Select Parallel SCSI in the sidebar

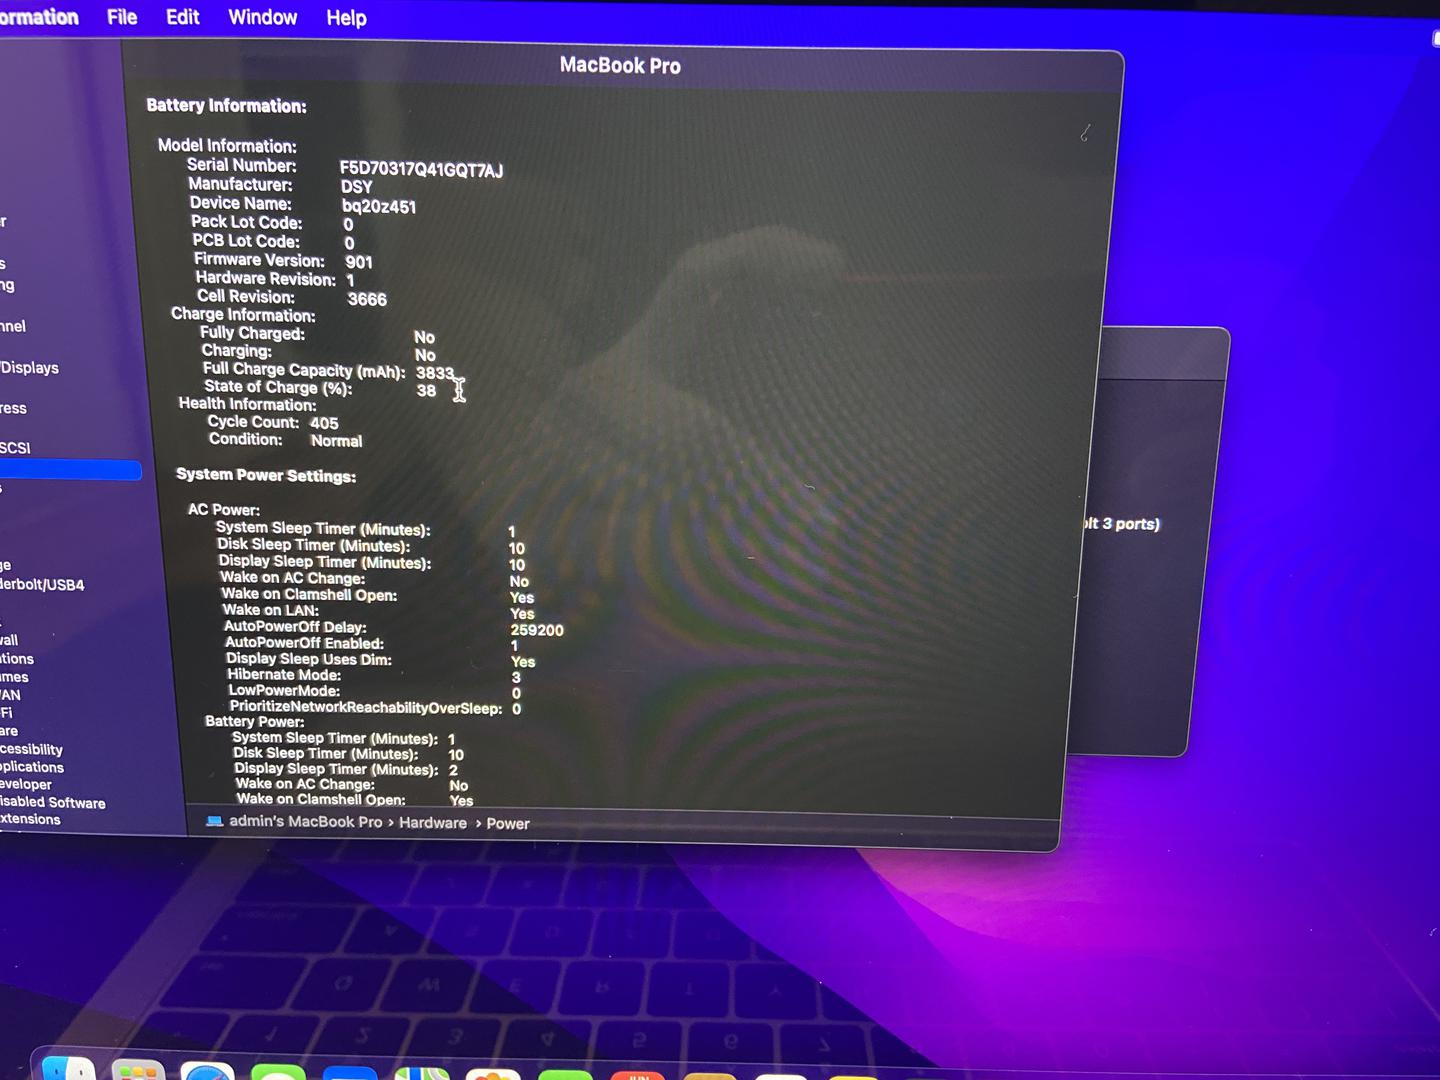pyautogui.click(x=15, y=447)
